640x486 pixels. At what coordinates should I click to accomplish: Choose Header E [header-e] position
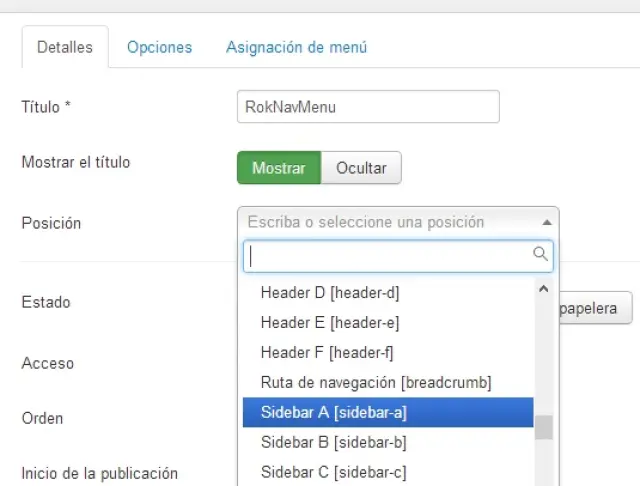(x=329, y=323)
